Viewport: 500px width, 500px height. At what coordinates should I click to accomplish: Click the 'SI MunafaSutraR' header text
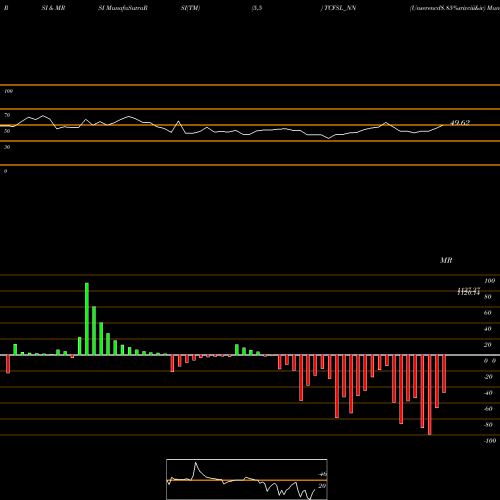tap(123, 8)
